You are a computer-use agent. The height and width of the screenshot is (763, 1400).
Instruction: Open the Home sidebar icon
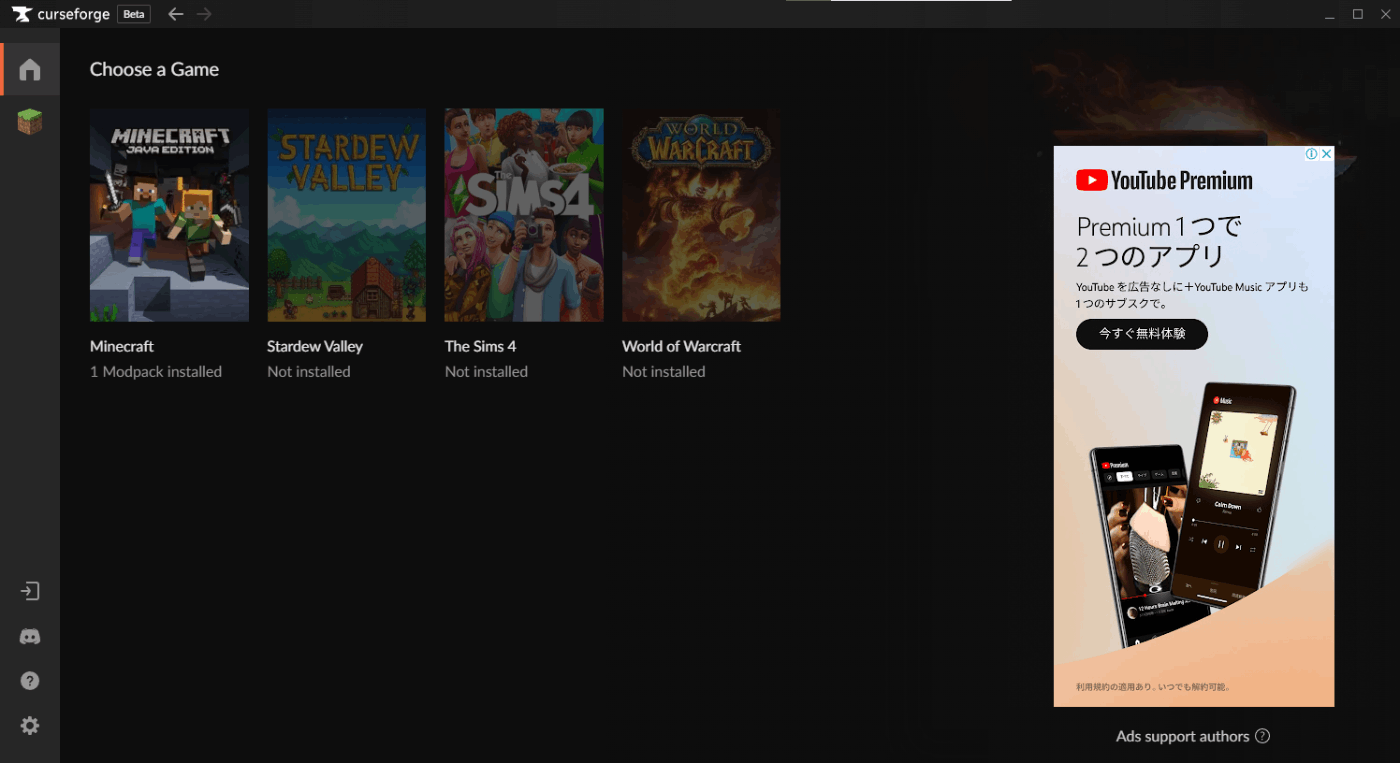(30, 69)
